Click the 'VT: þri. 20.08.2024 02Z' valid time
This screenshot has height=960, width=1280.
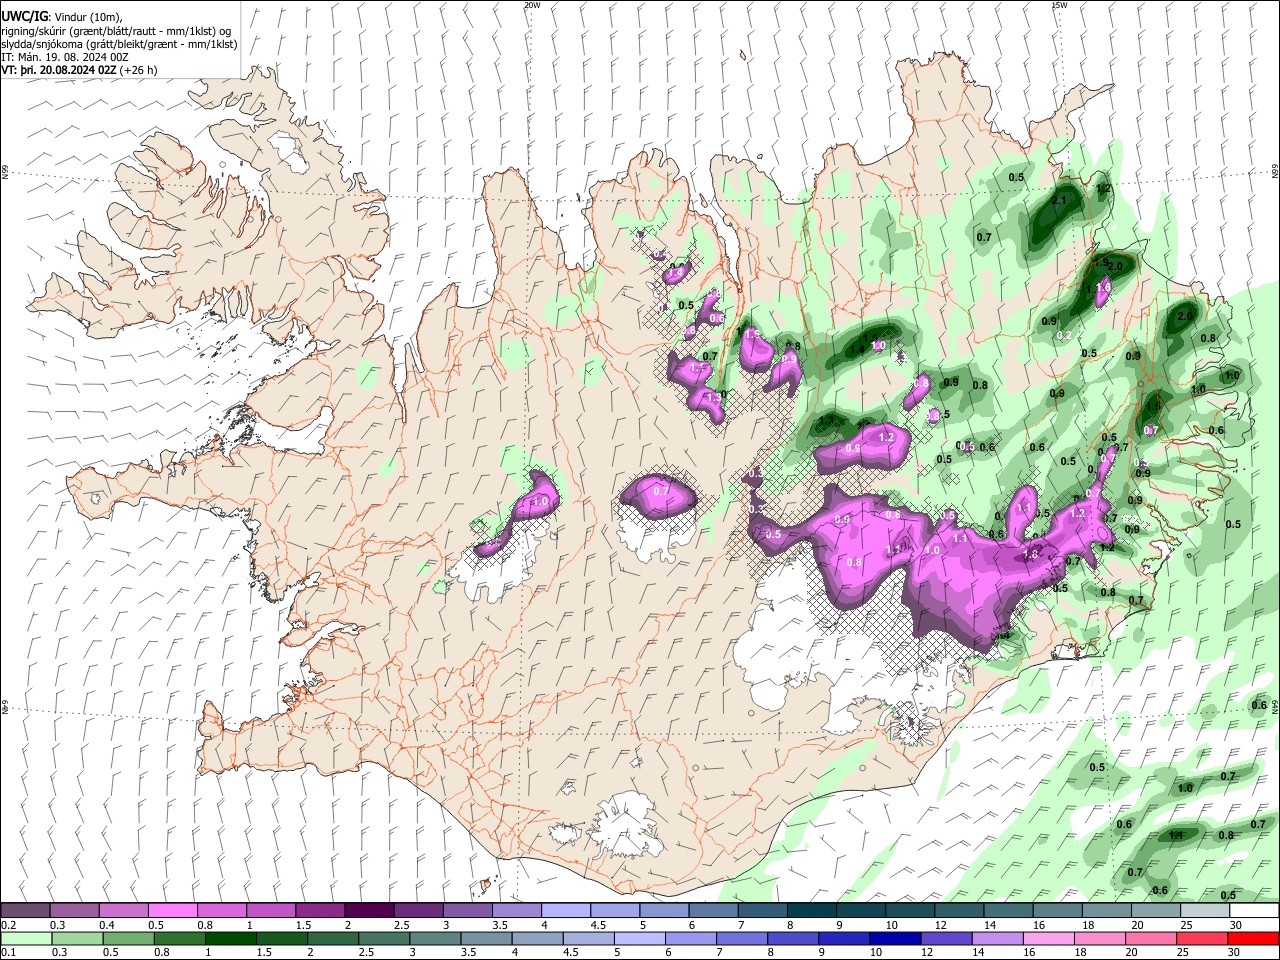click(x=58, y=71)
